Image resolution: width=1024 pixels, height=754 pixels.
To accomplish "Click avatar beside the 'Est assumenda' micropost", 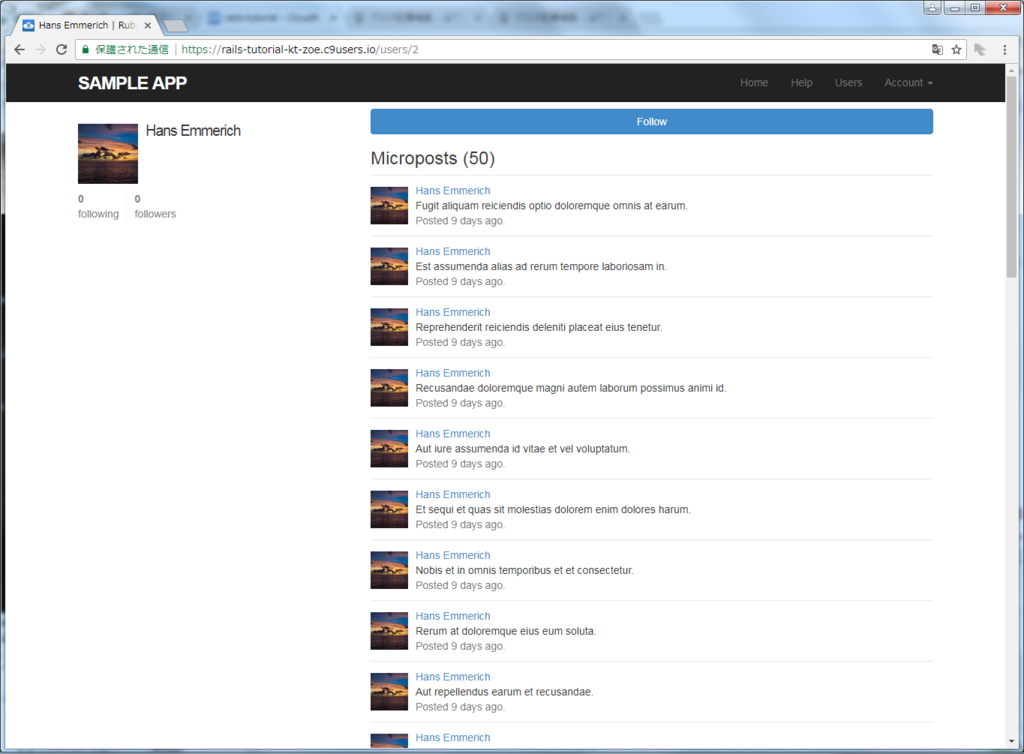I will click(389, 266).
